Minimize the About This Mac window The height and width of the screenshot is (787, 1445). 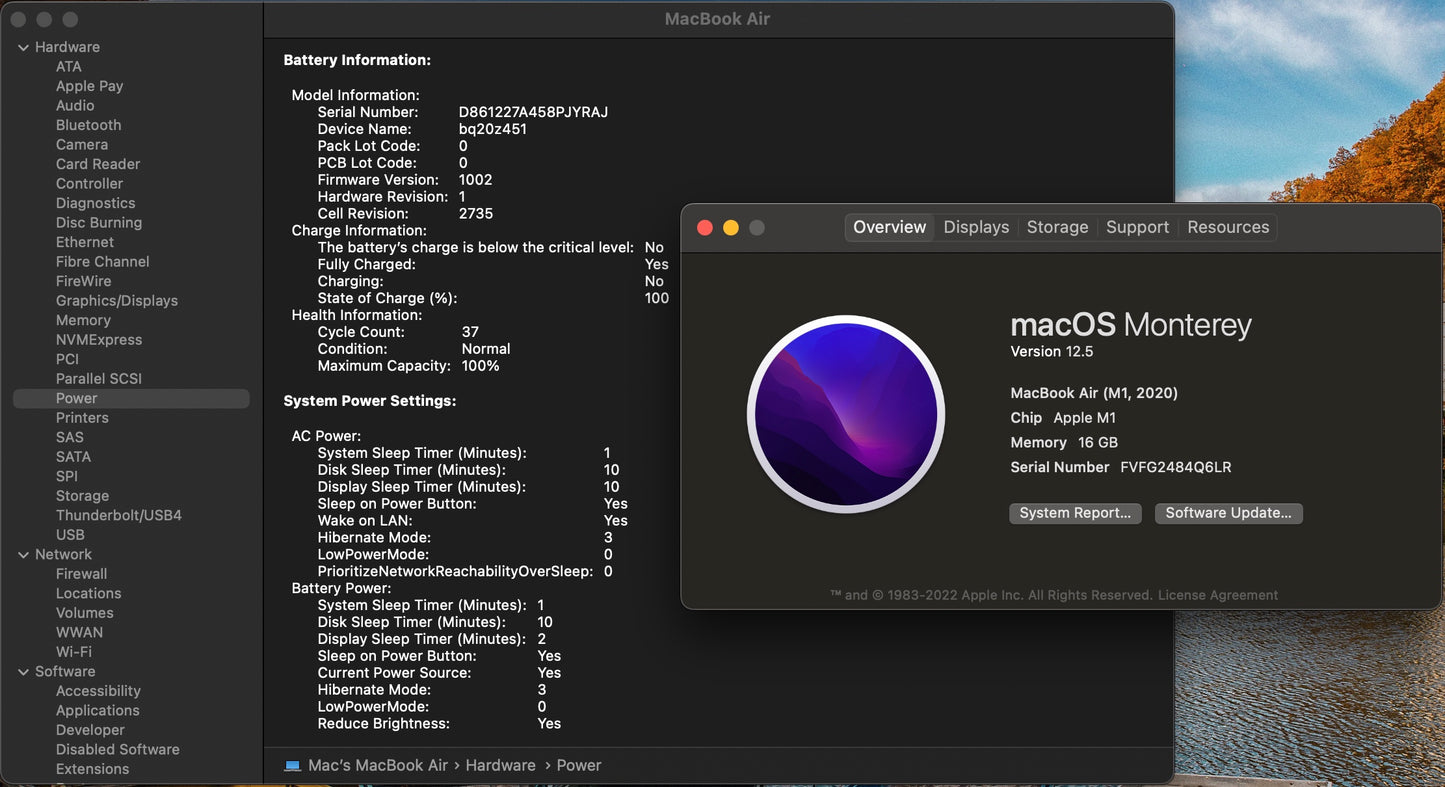point(730,228)
